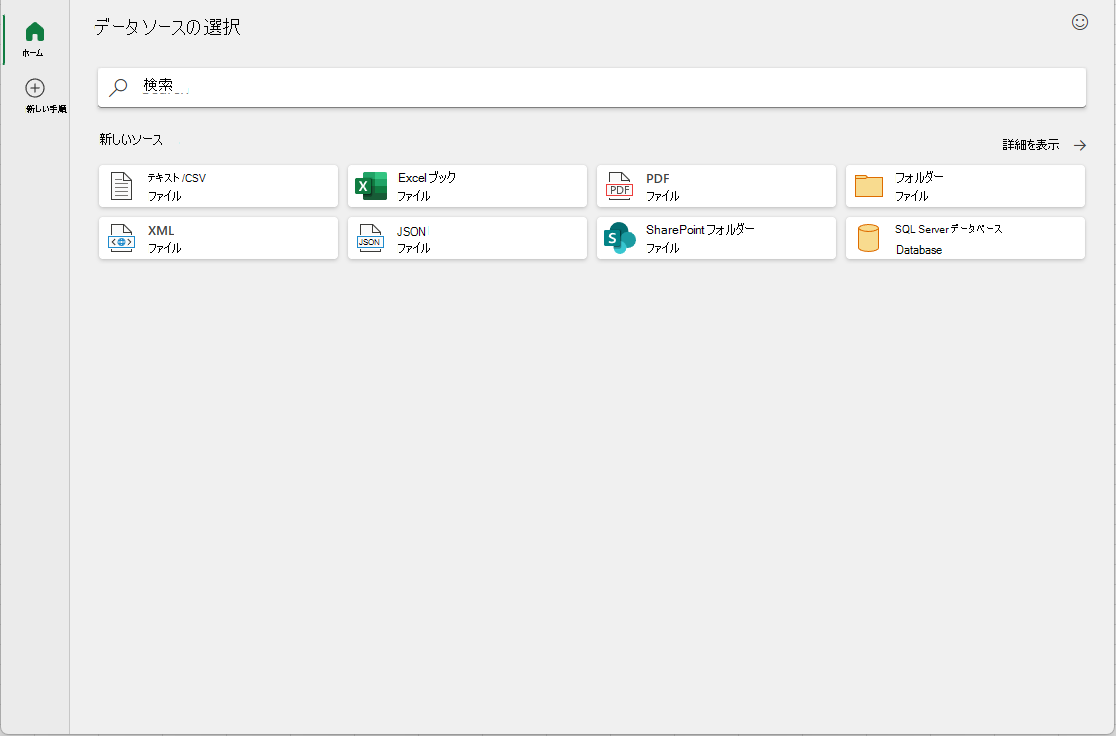This screenshot has height=736, width=1116.
Task: Click the arrow next to 詳細を表示
Action: tap(1080, 145)
